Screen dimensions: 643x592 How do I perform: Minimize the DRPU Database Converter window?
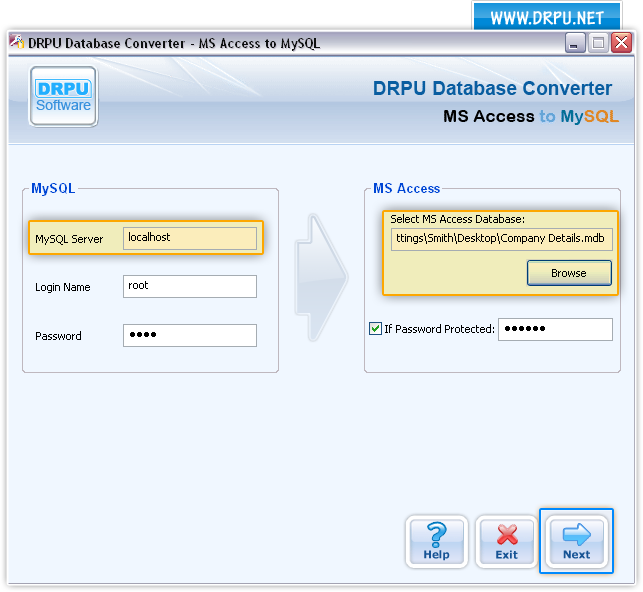point(575,43)
